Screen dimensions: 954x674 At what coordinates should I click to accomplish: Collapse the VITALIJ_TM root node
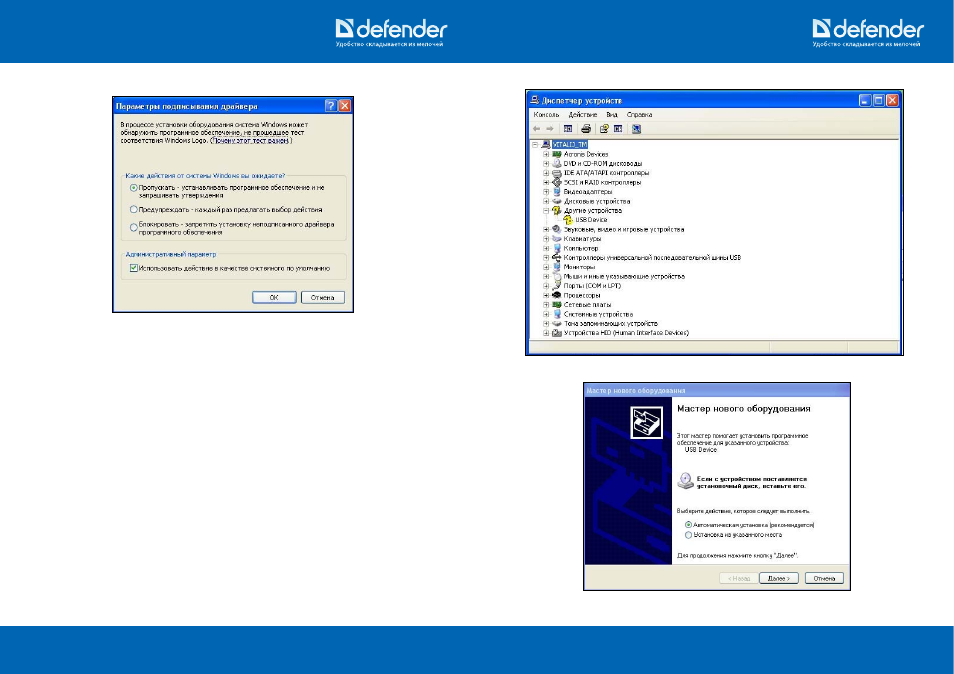coord(535,145)
